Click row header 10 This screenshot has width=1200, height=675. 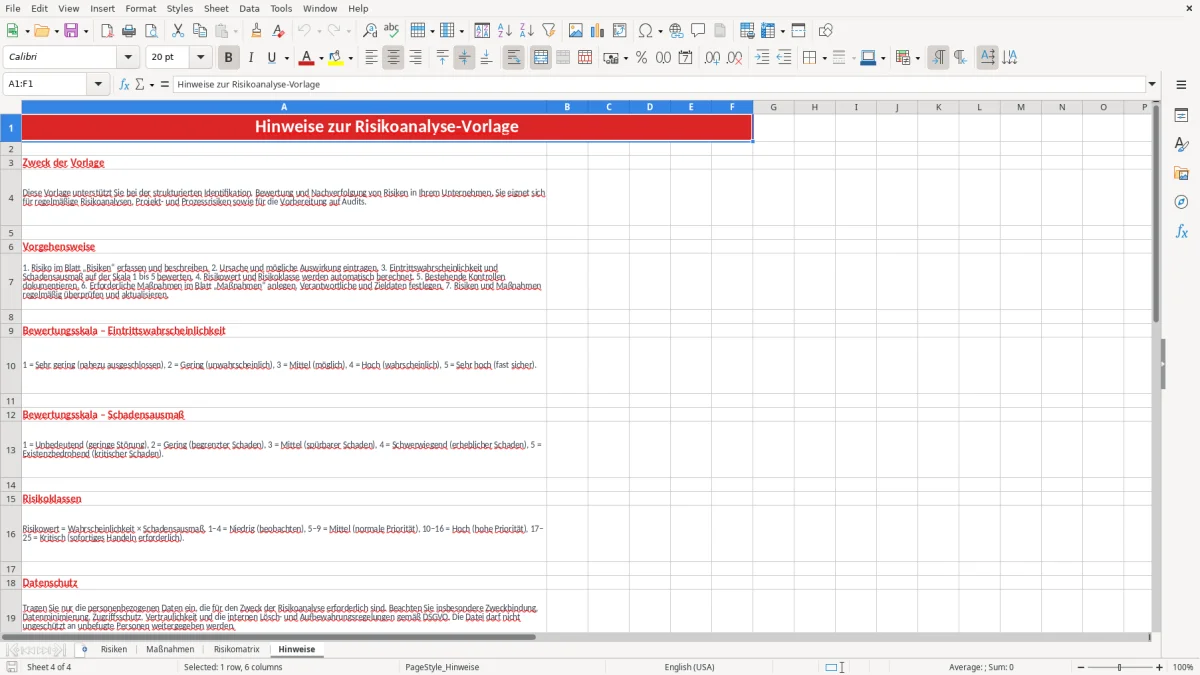coord(10,365)
